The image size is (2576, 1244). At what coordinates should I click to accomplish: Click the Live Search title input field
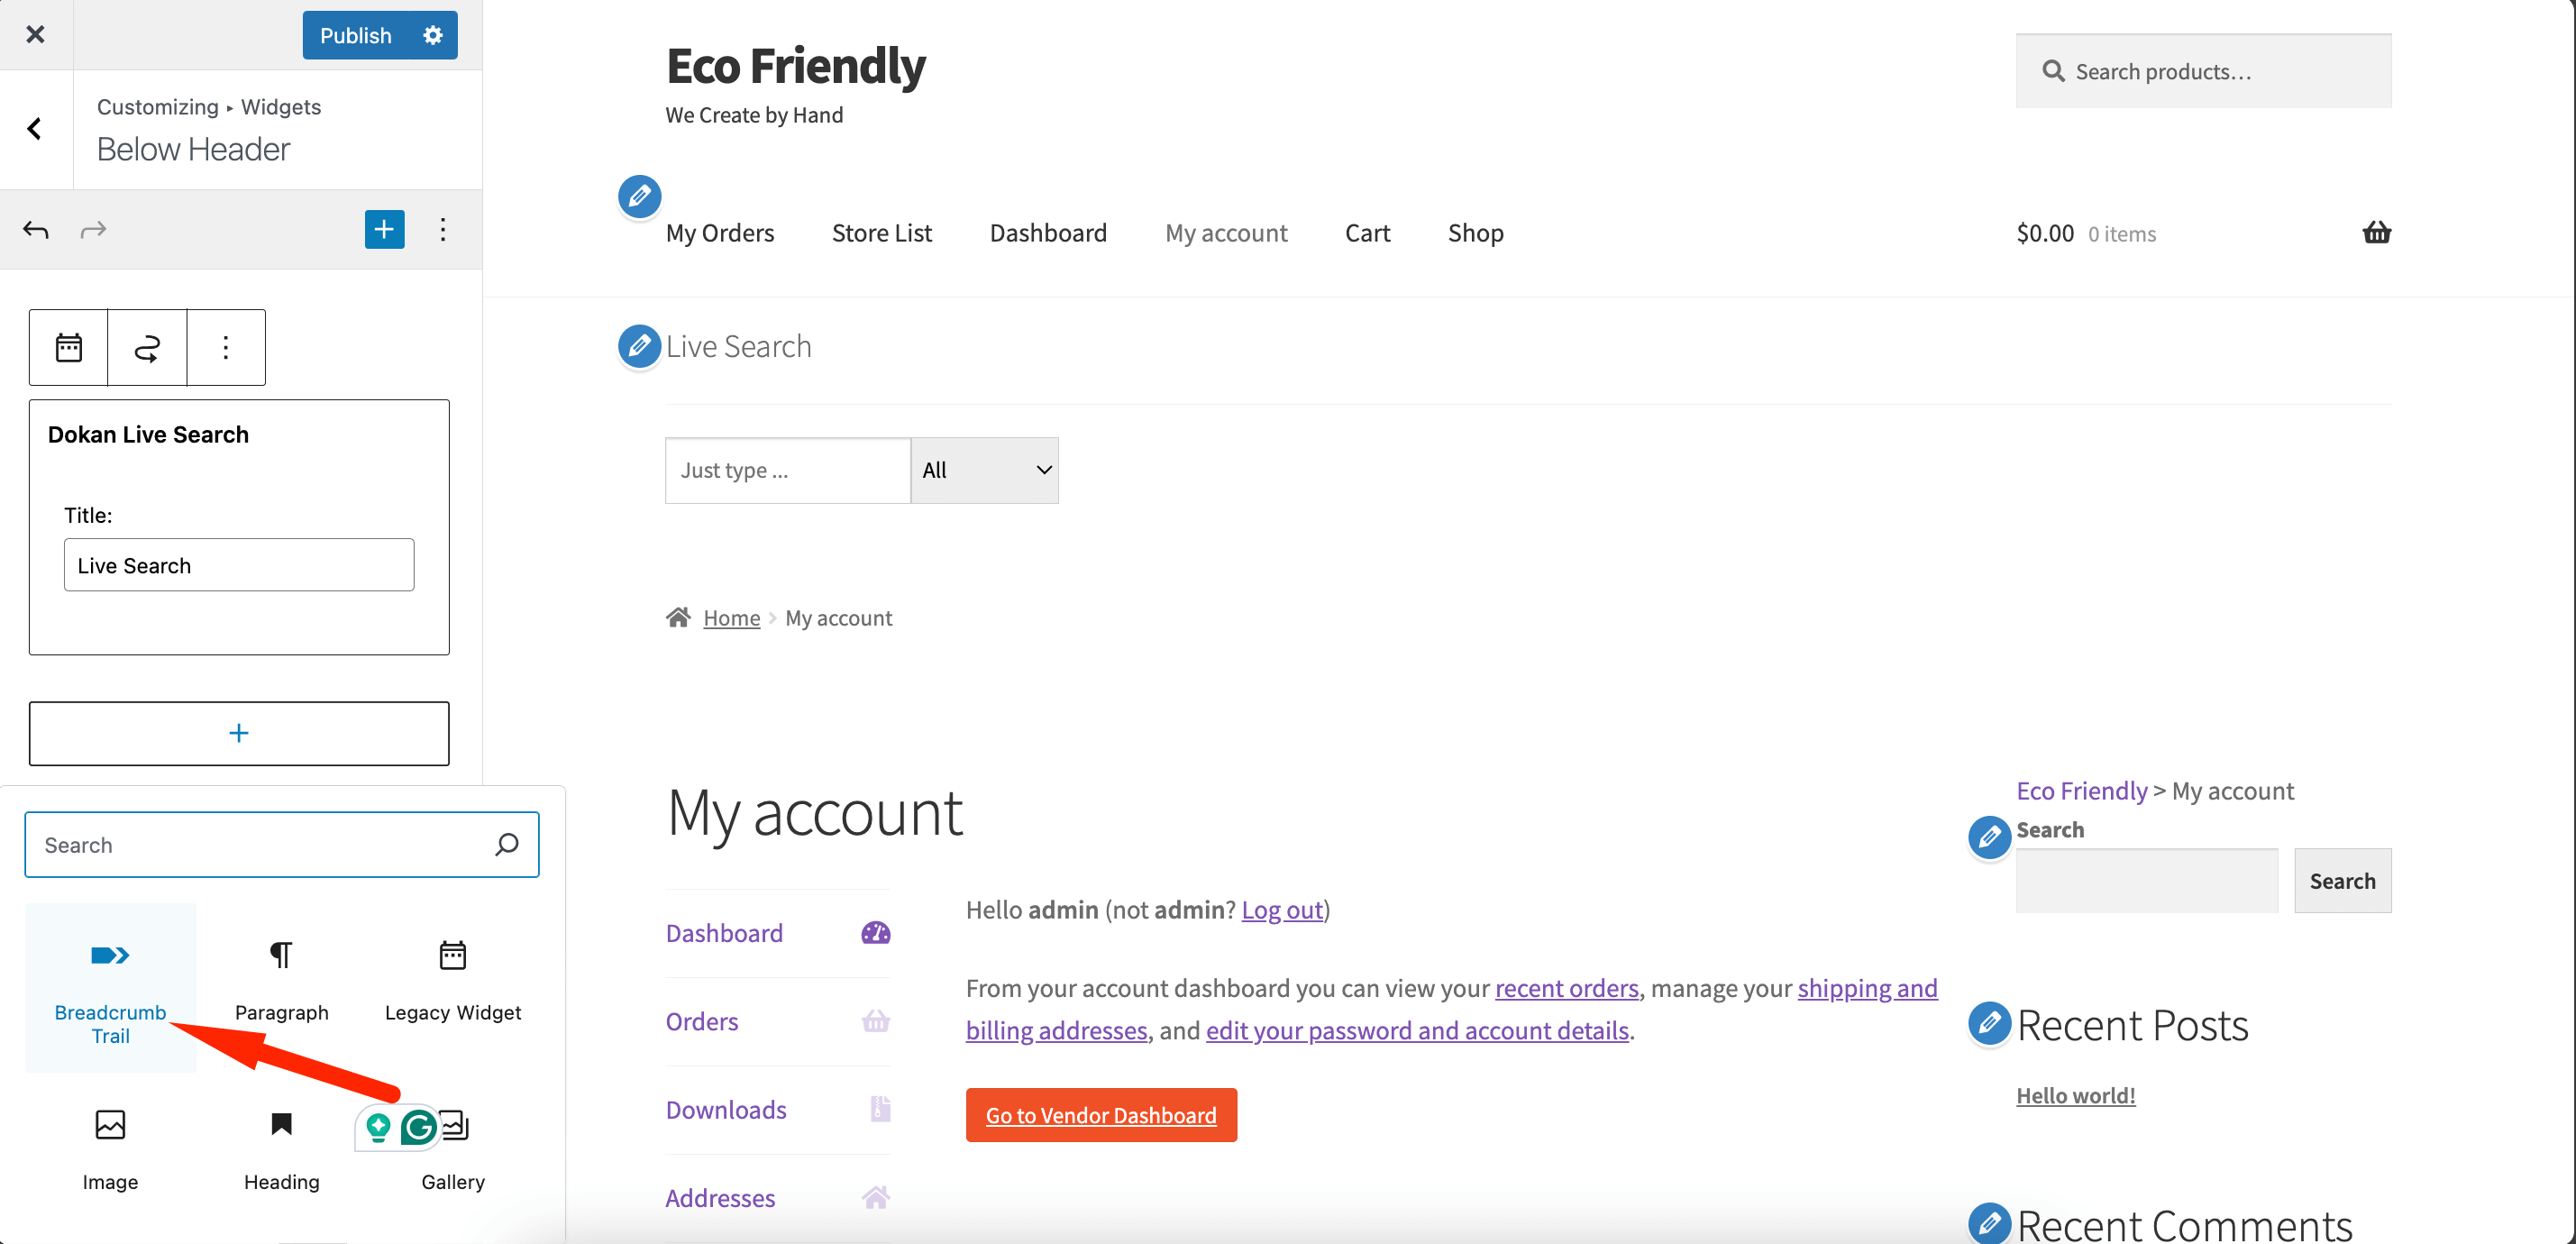pyautogui.click(x=238, y=563)
